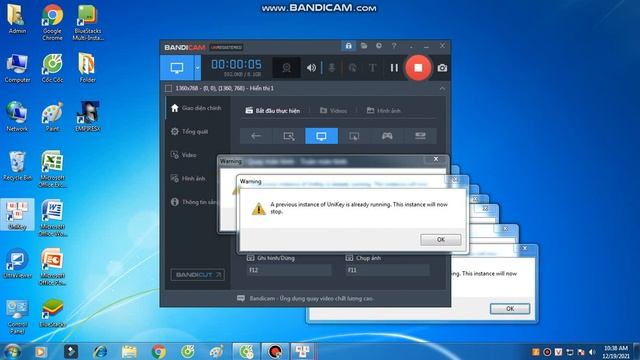The height and width of the screenshot is (360, 640).
Task: Click OK in the rearmost warning dialog
Action: (x=510, y=309)
